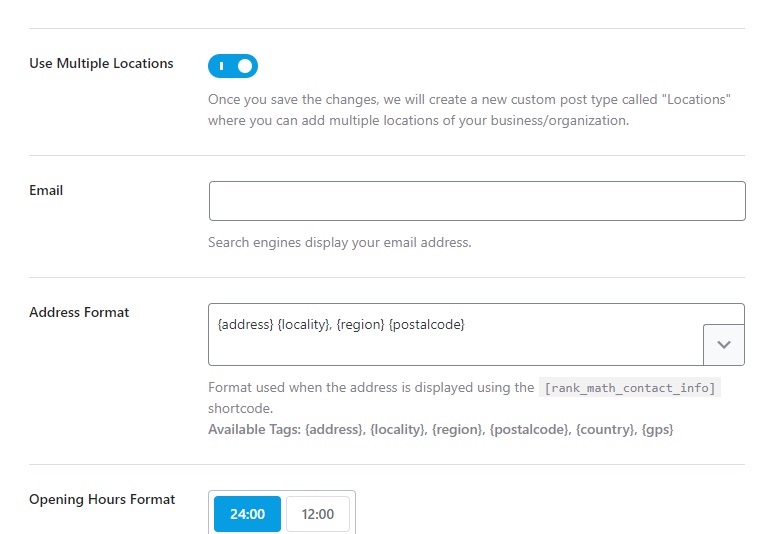This screenshot has height=534, width=775.
Task: Switch opening hours format to 12:00
Action: (x=318, y=514)
